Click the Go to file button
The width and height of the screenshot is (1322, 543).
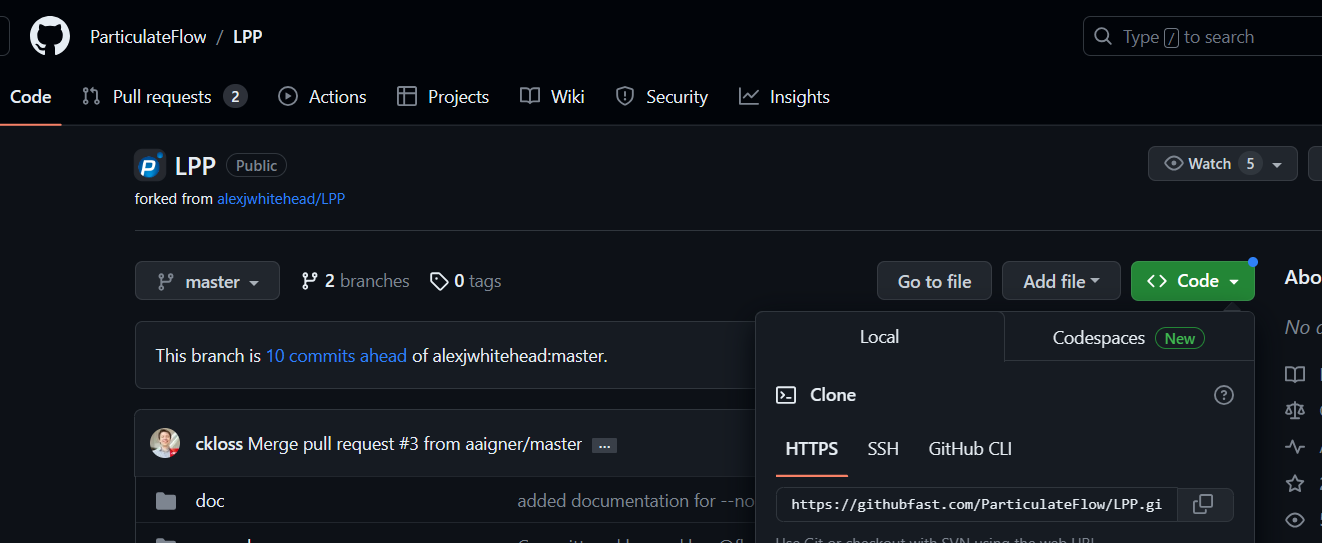(x=934, y=281)
